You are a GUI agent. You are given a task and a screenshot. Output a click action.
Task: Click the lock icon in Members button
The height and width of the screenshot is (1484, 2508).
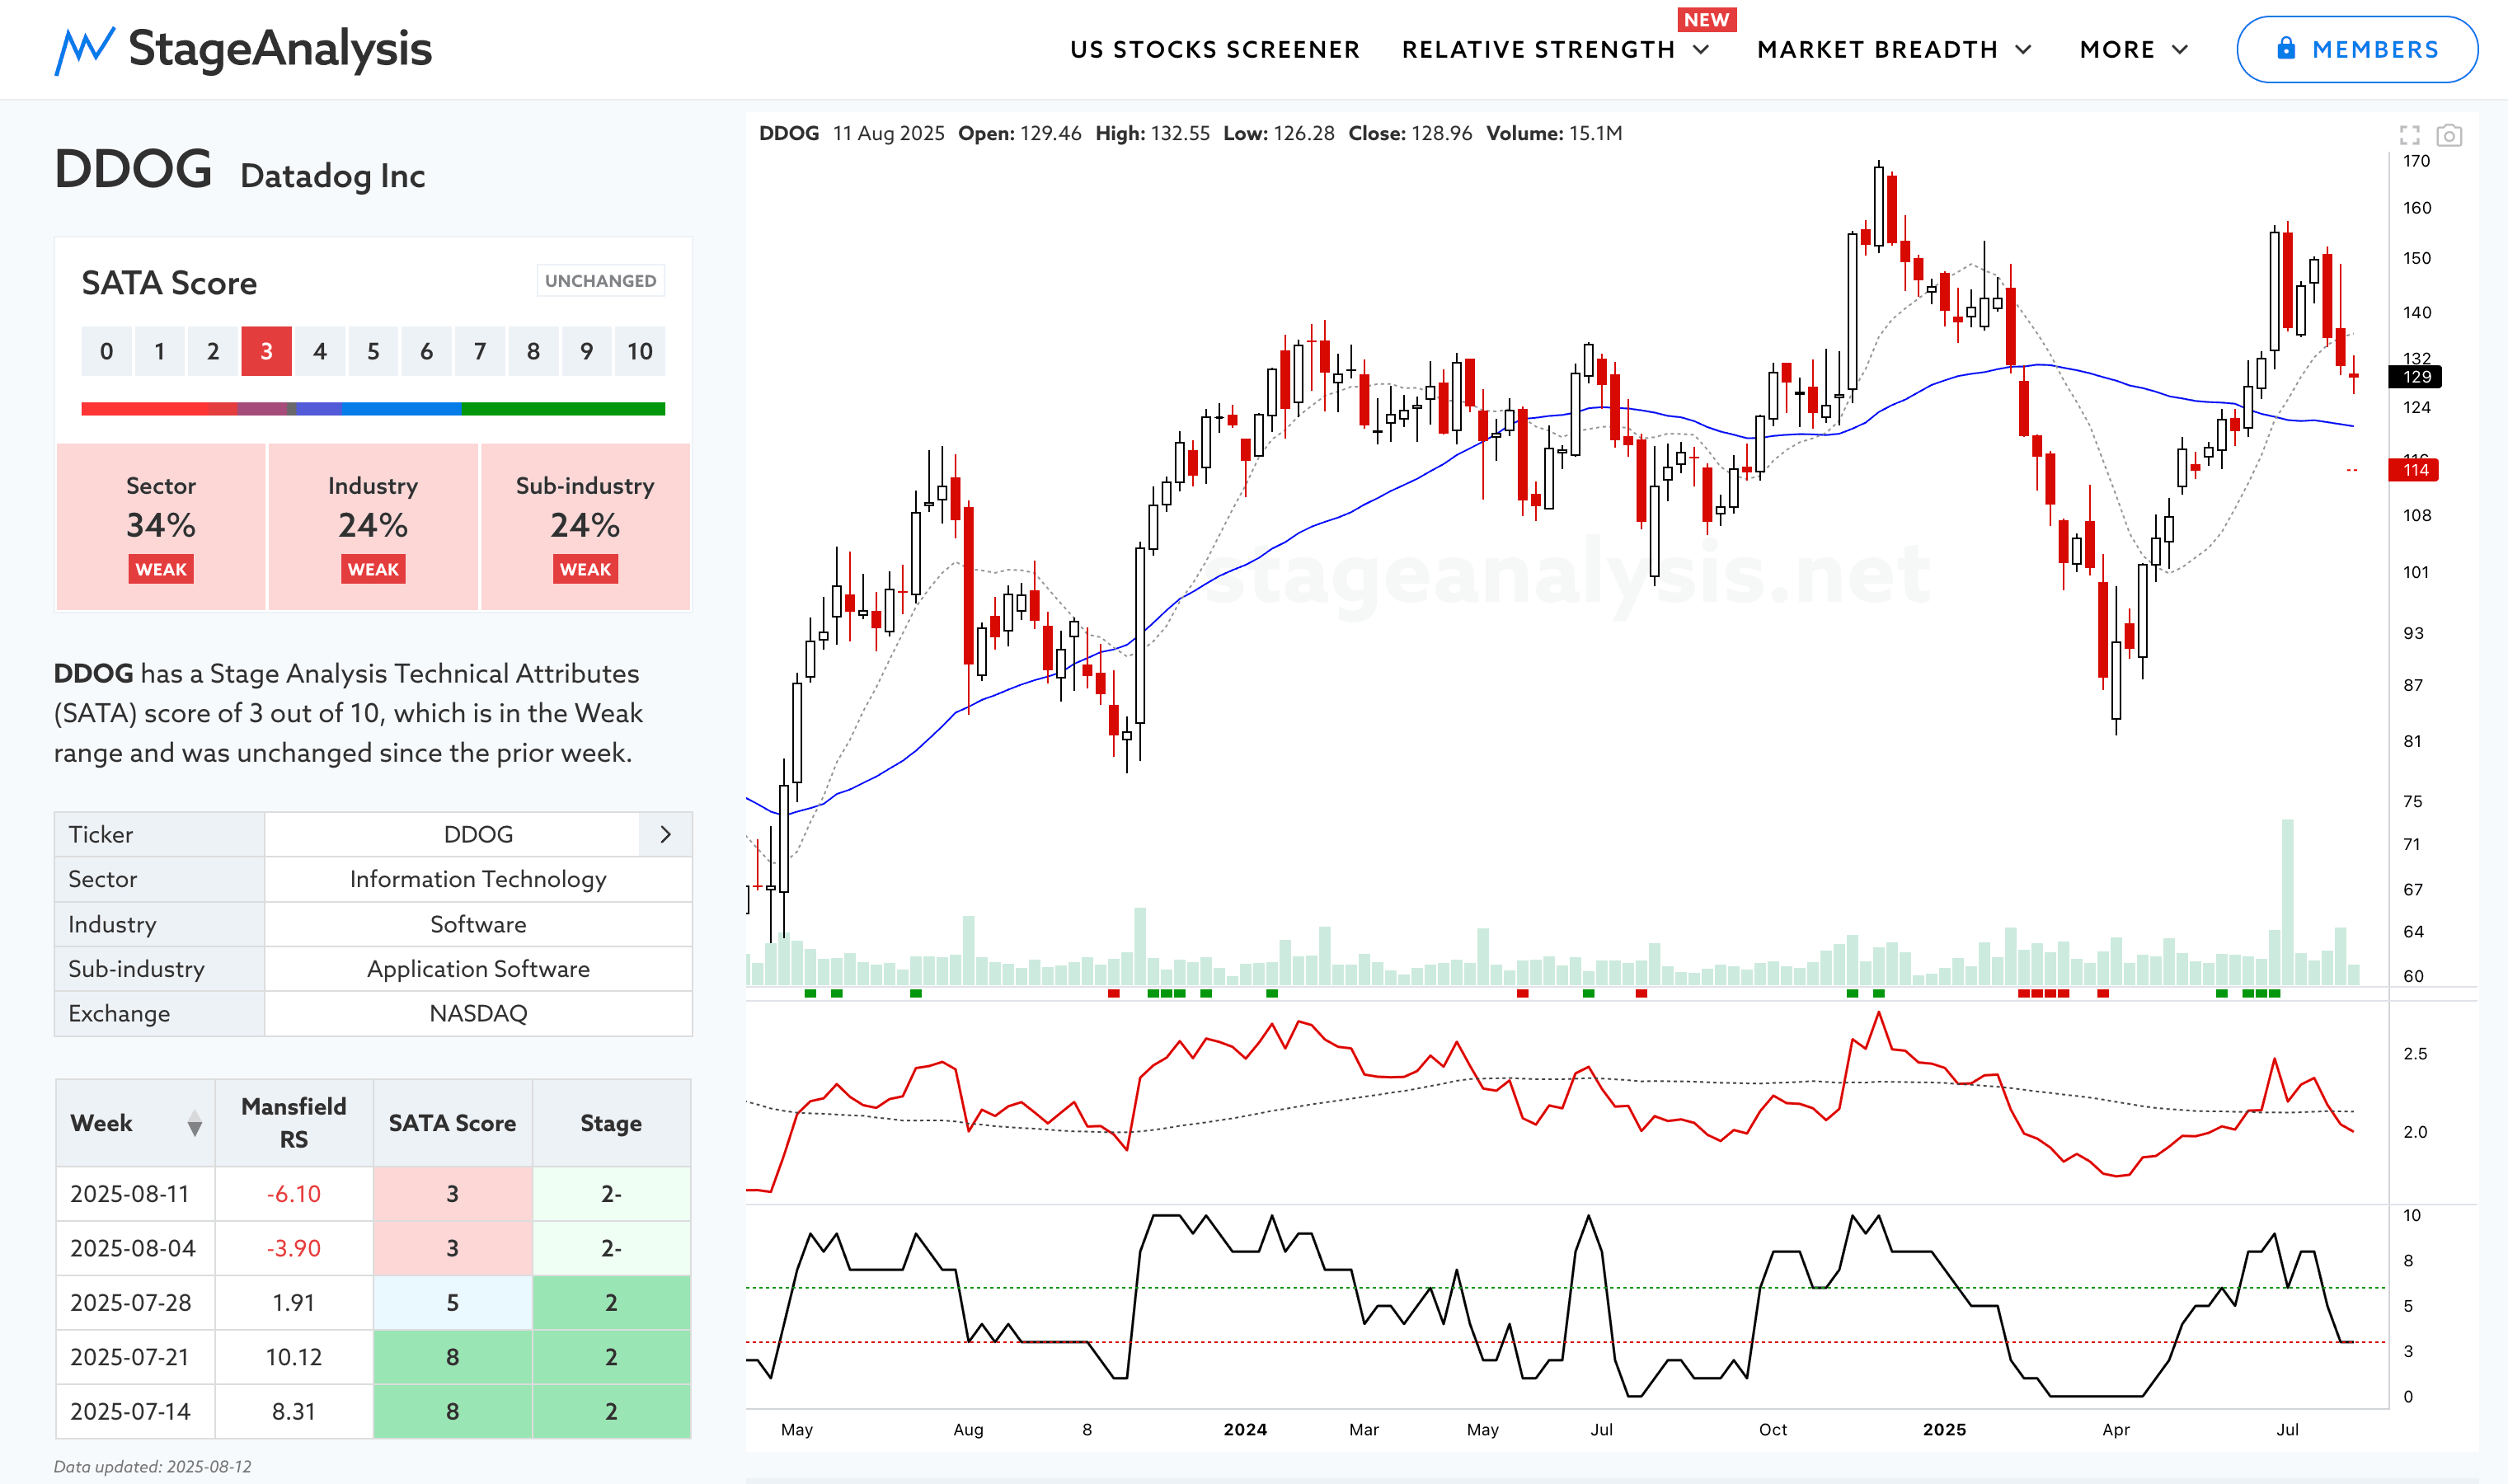pos(2286,48)
